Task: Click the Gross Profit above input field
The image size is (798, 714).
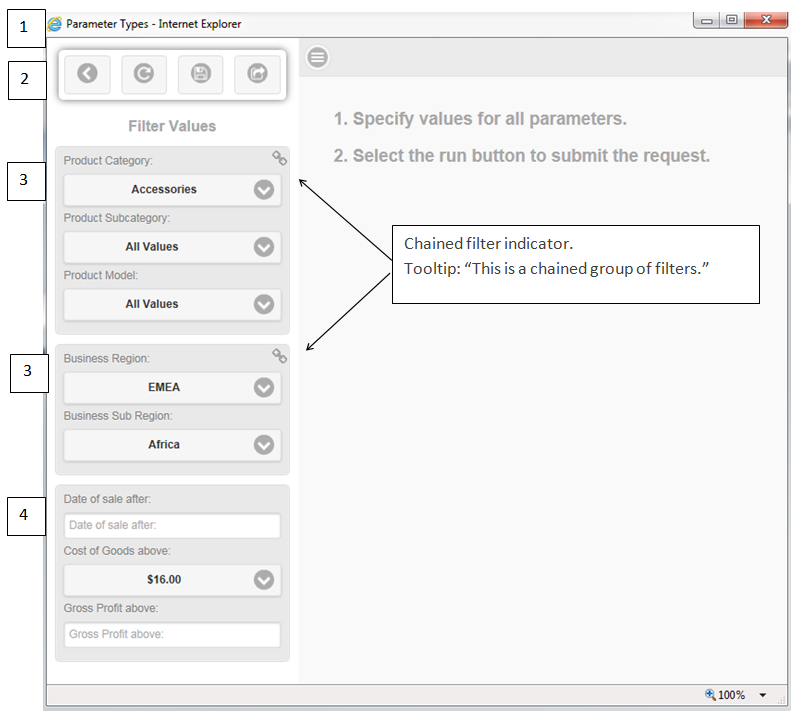Action: click(x=172, y=635)
